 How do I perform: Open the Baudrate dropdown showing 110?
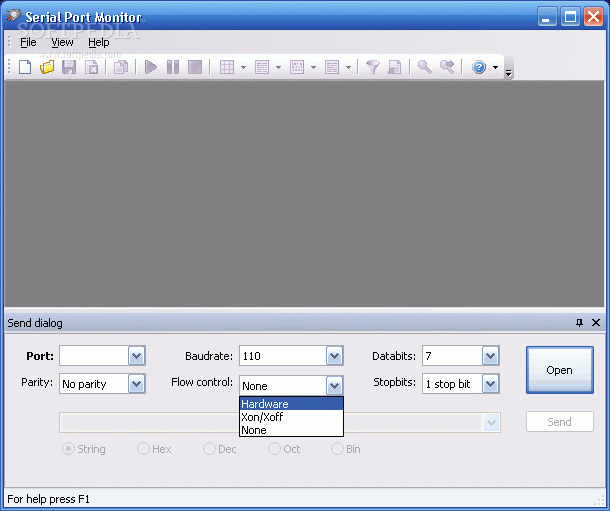click(335, 355)
